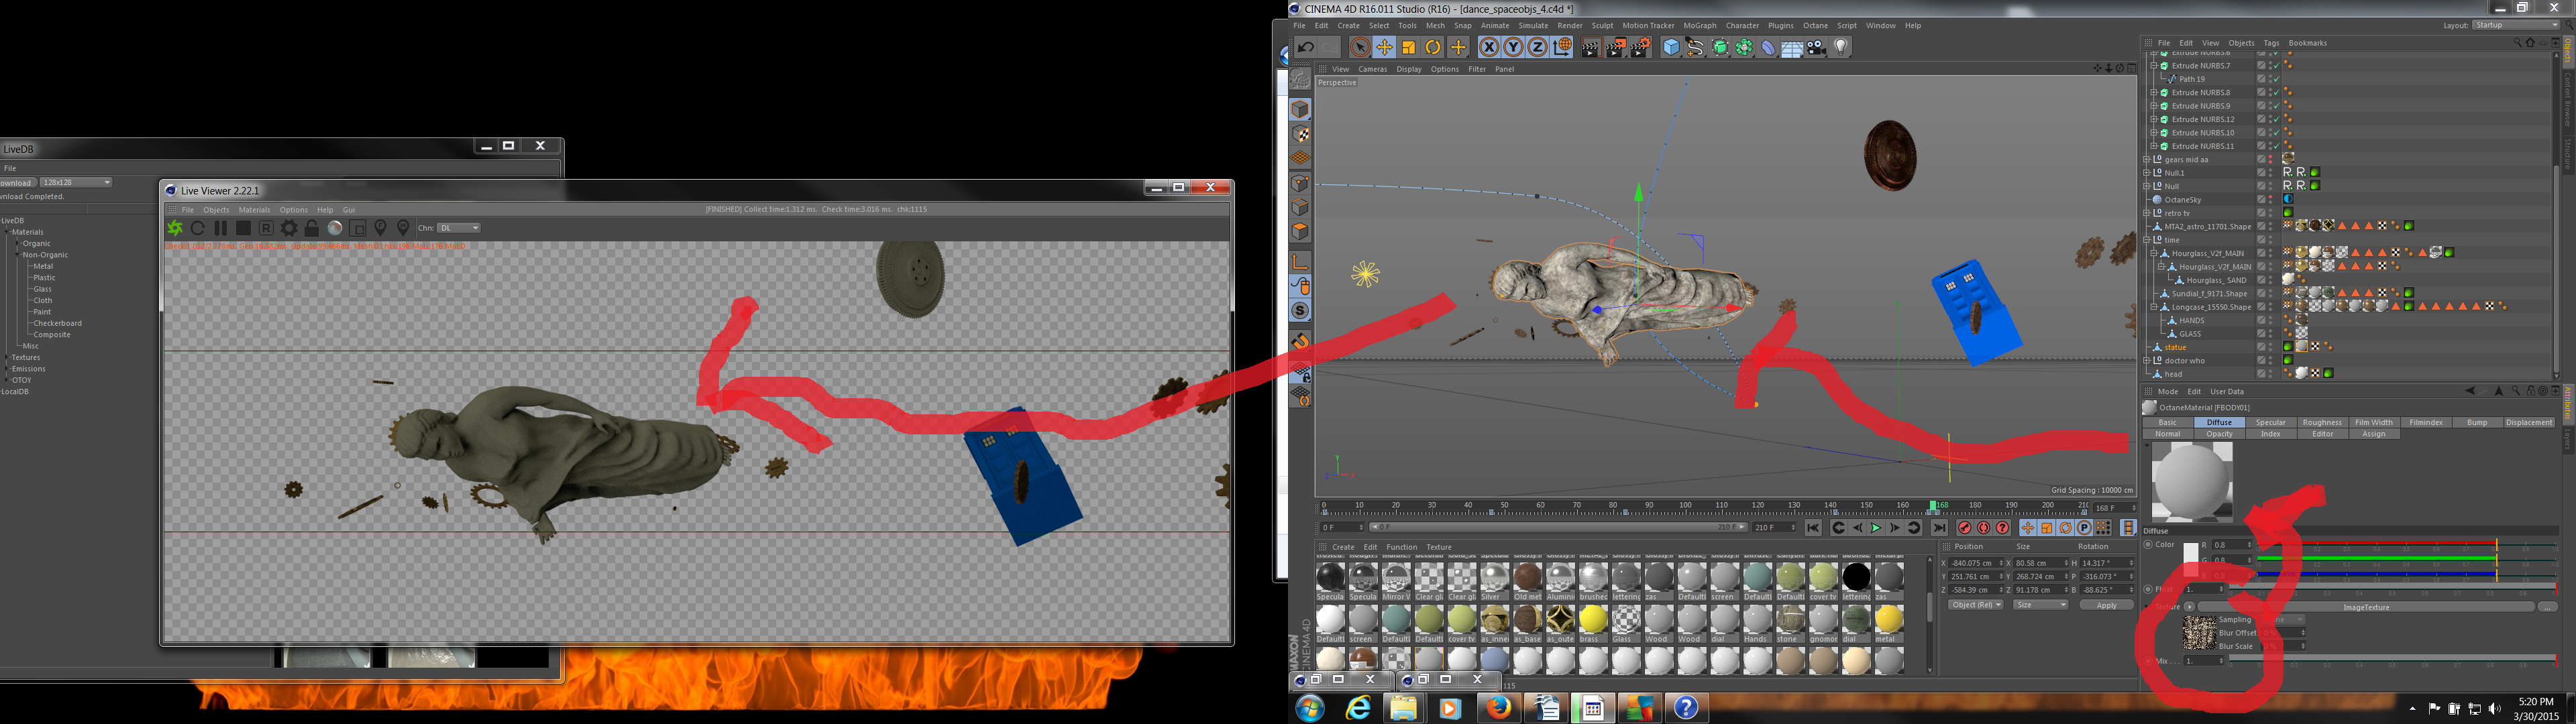Toggle the Color parameter radio circle

coord(2147,545)
